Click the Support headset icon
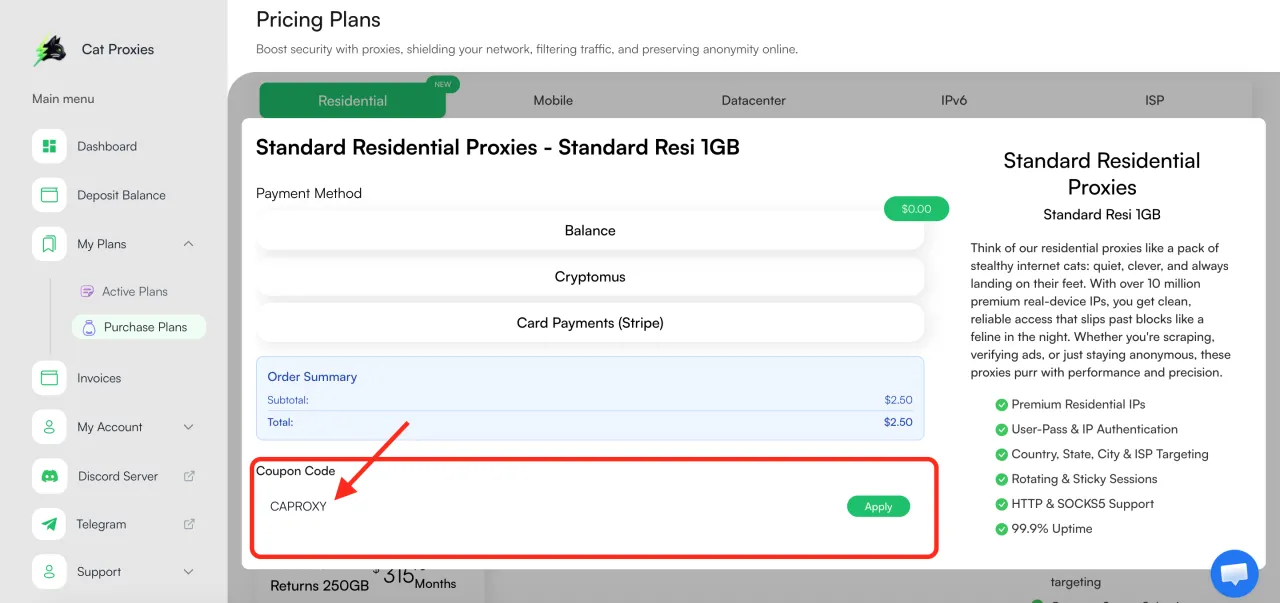This screenshot has width=1280, height=603. pos(49,572)
